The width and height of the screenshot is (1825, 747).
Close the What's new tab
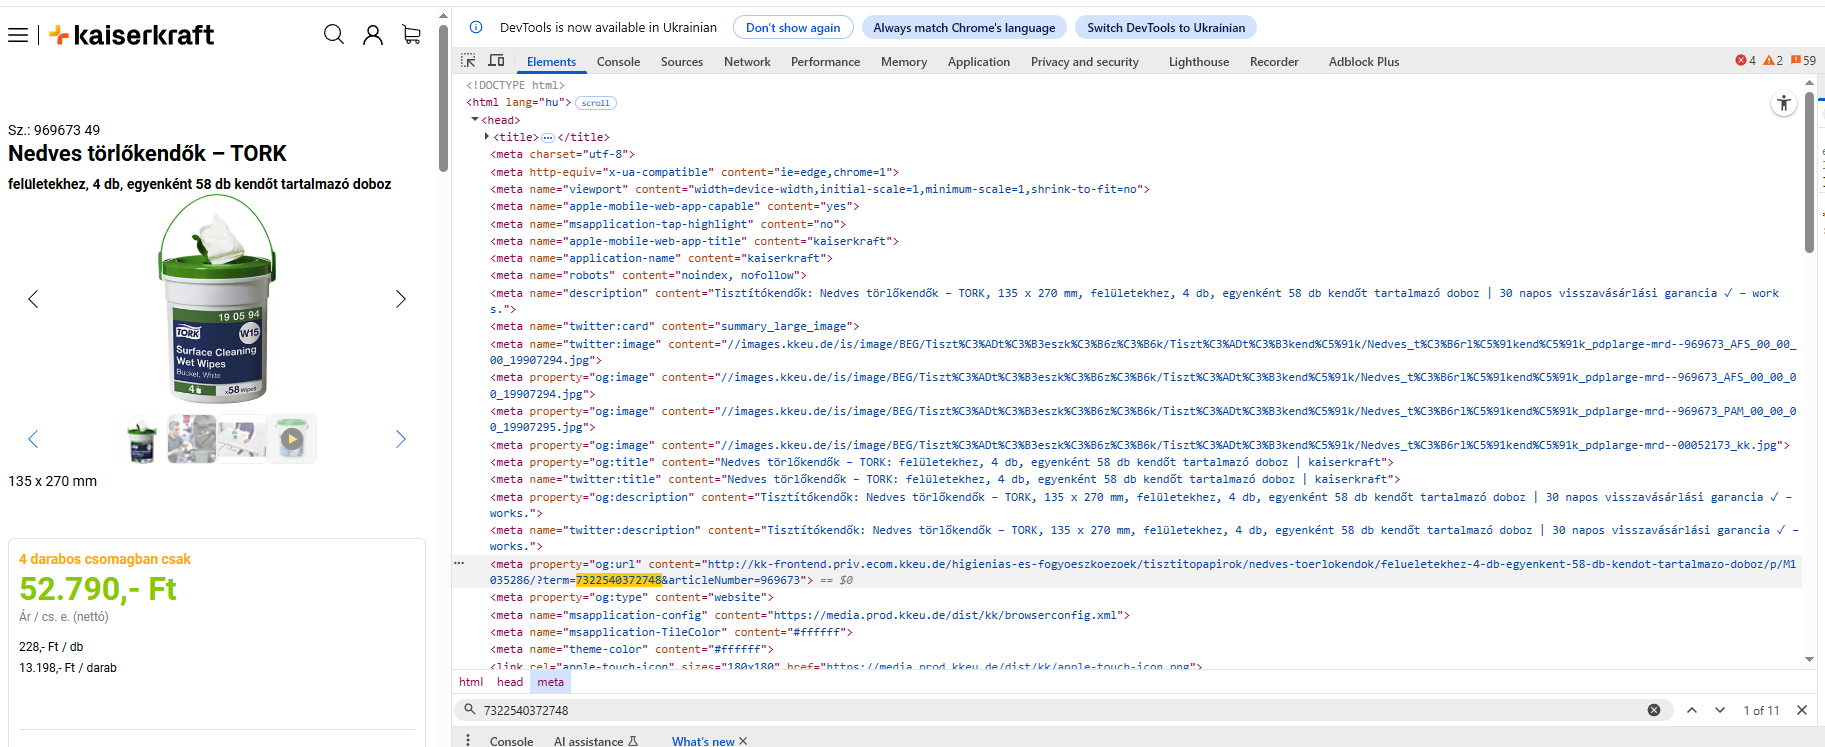click(x=743, y=741)
